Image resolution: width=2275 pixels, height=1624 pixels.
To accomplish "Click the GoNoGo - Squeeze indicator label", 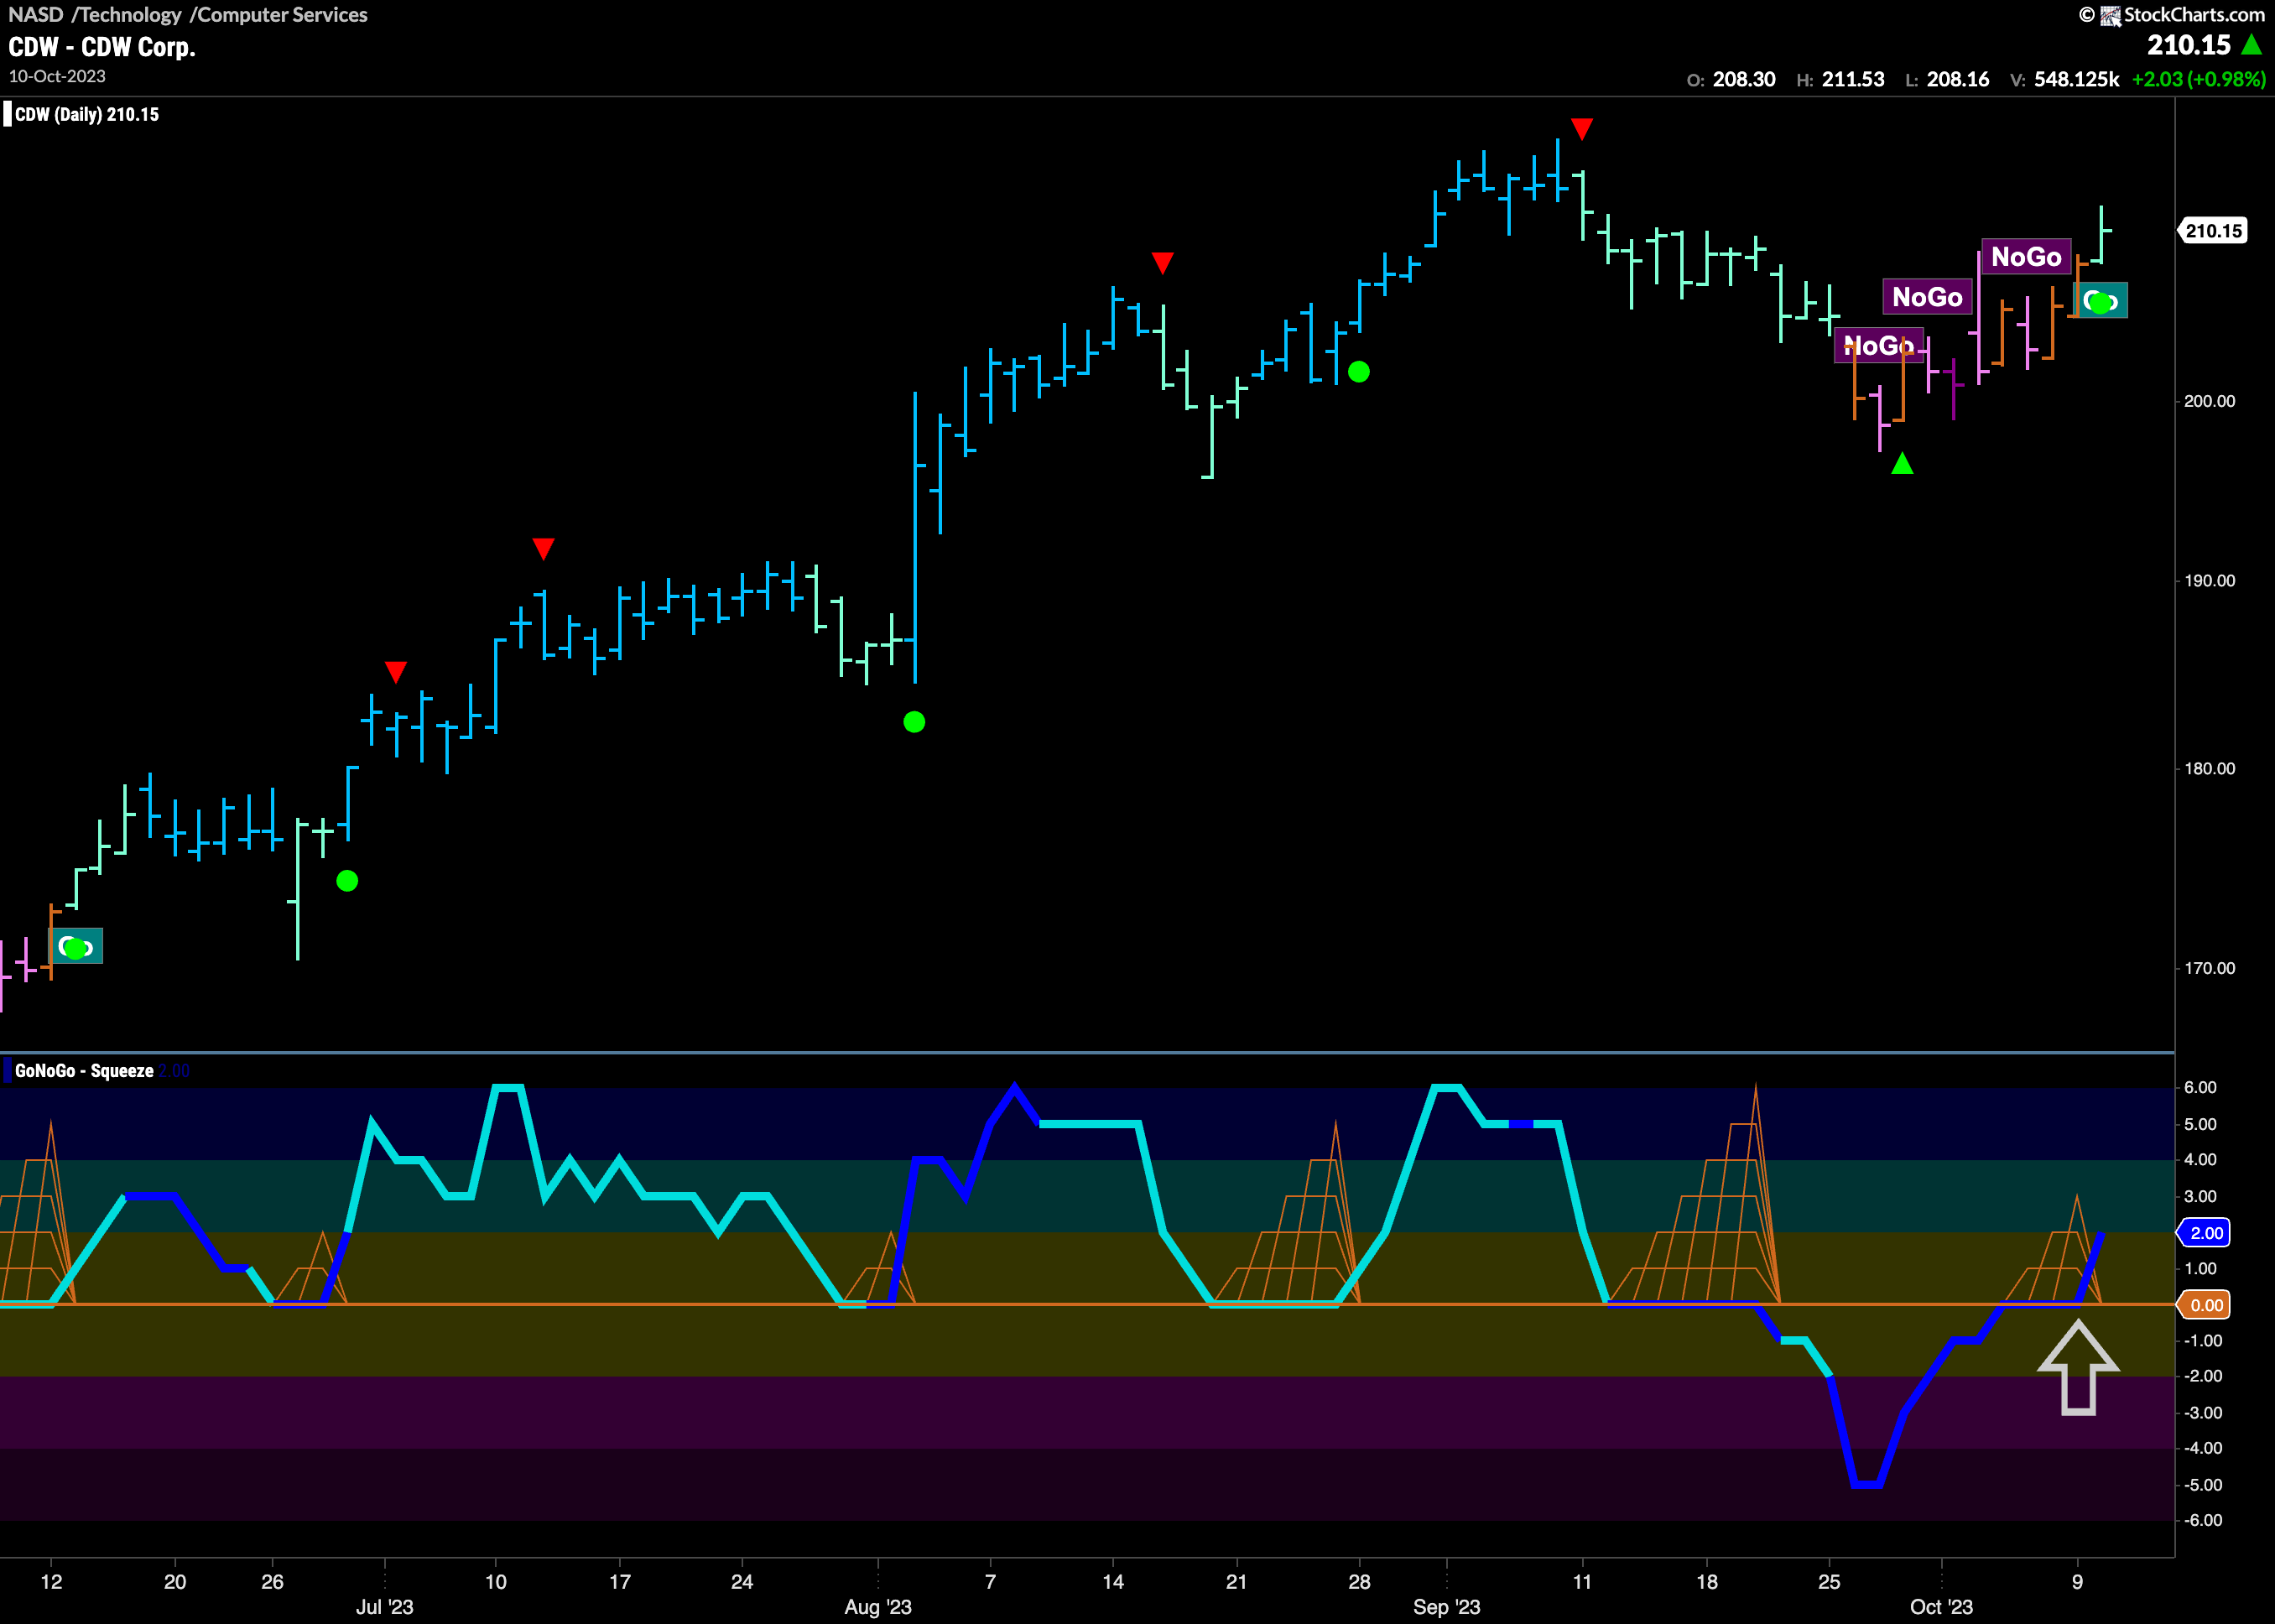I will tap(84, 1071).
